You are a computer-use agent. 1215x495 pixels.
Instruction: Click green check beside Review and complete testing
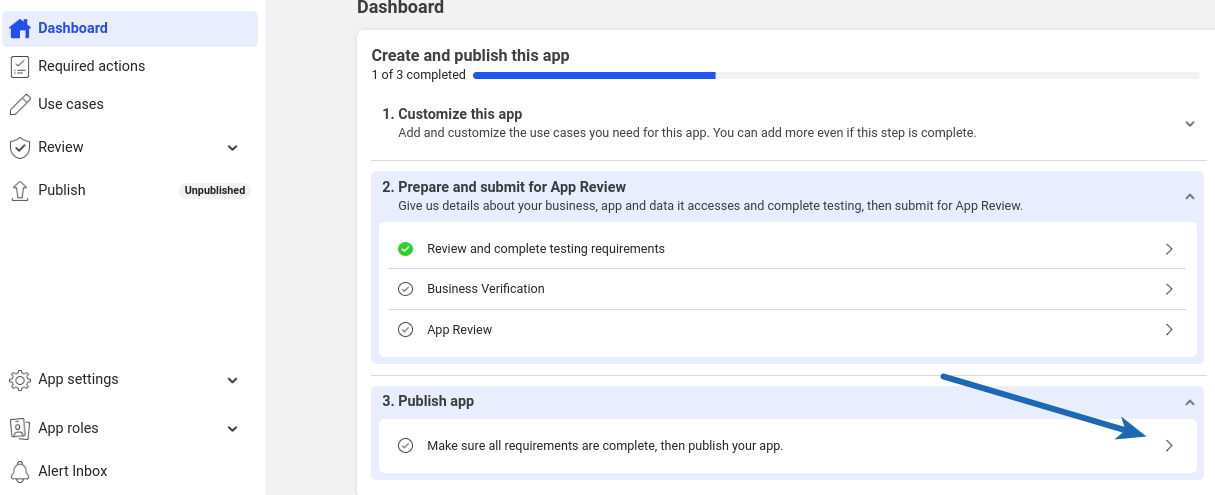point(405,248)
